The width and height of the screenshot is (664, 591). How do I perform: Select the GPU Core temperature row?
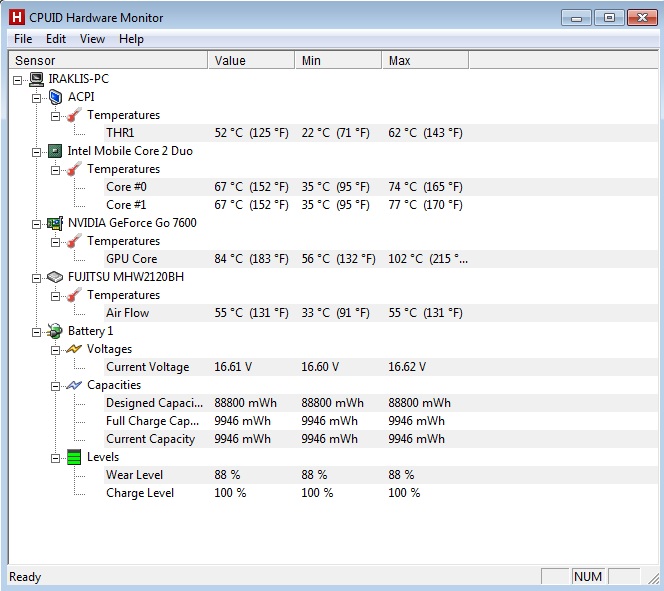pos(132,259)
